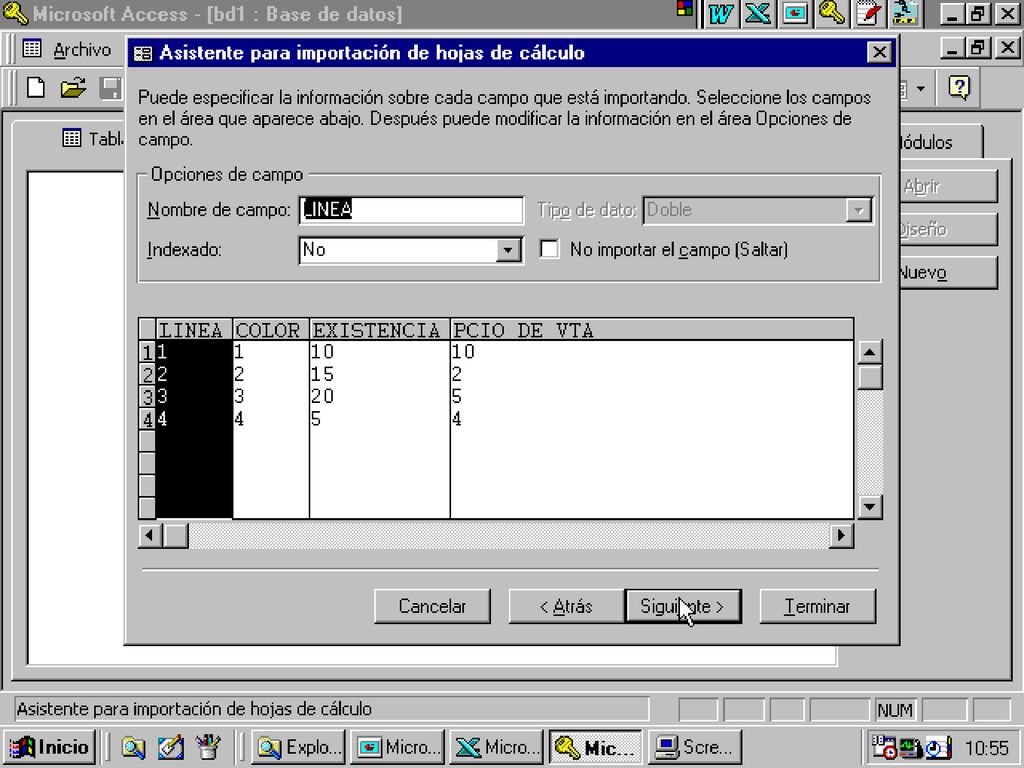The image size is (1024, 768).
Task: Click the Diseño button in database window
Action: (x=948, y=229)
